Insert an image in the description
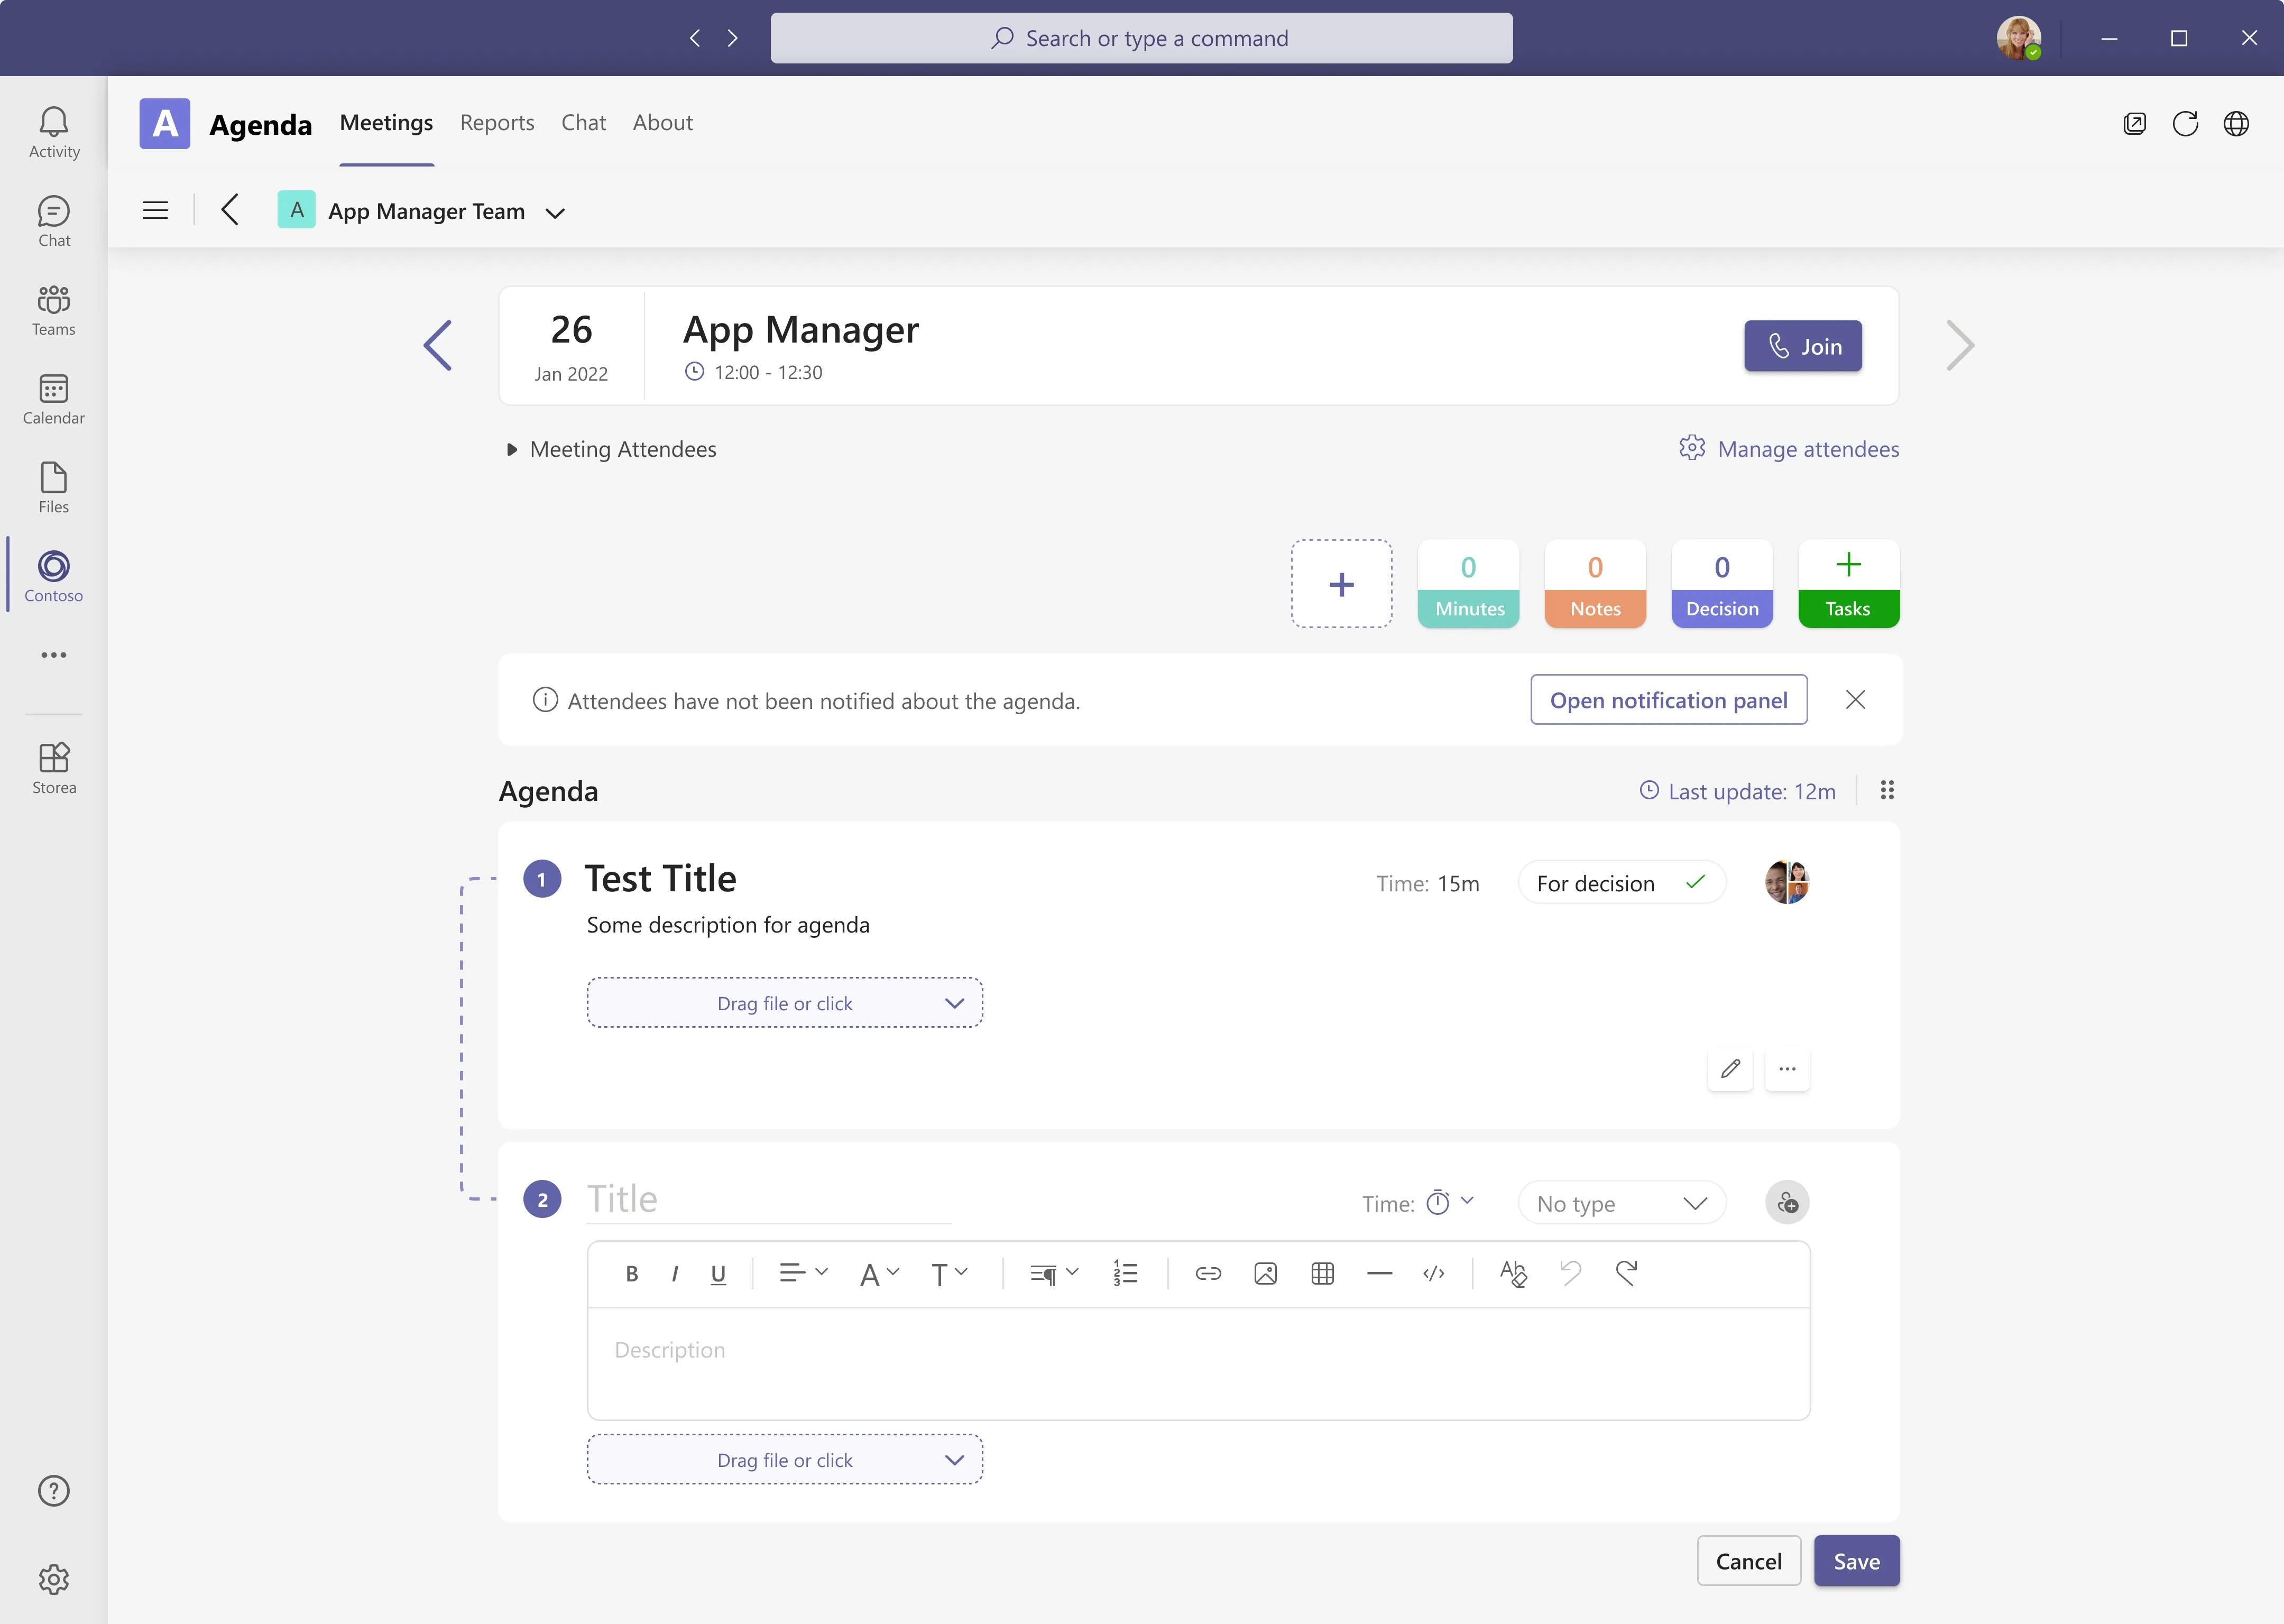 [1265, 1274]
